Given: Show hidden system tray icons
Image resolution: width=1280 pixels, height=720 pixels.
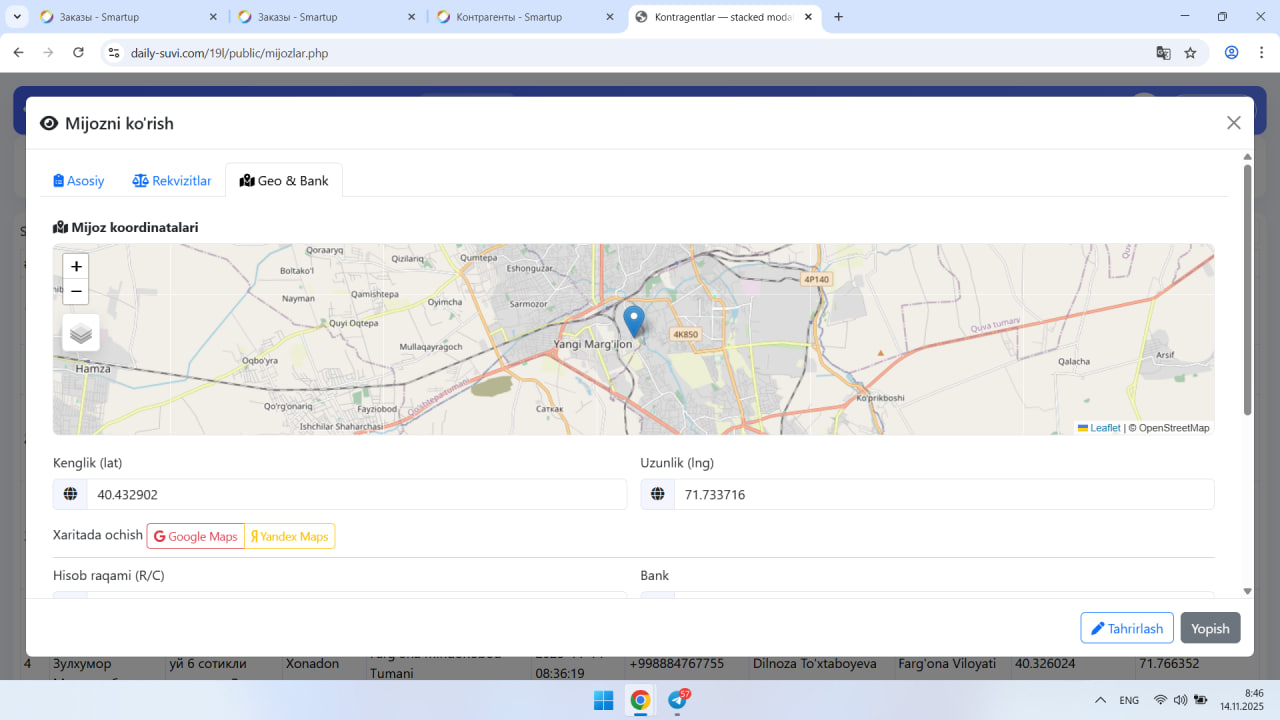Looking at the screenshot, I should click(x=1100, y=700).
